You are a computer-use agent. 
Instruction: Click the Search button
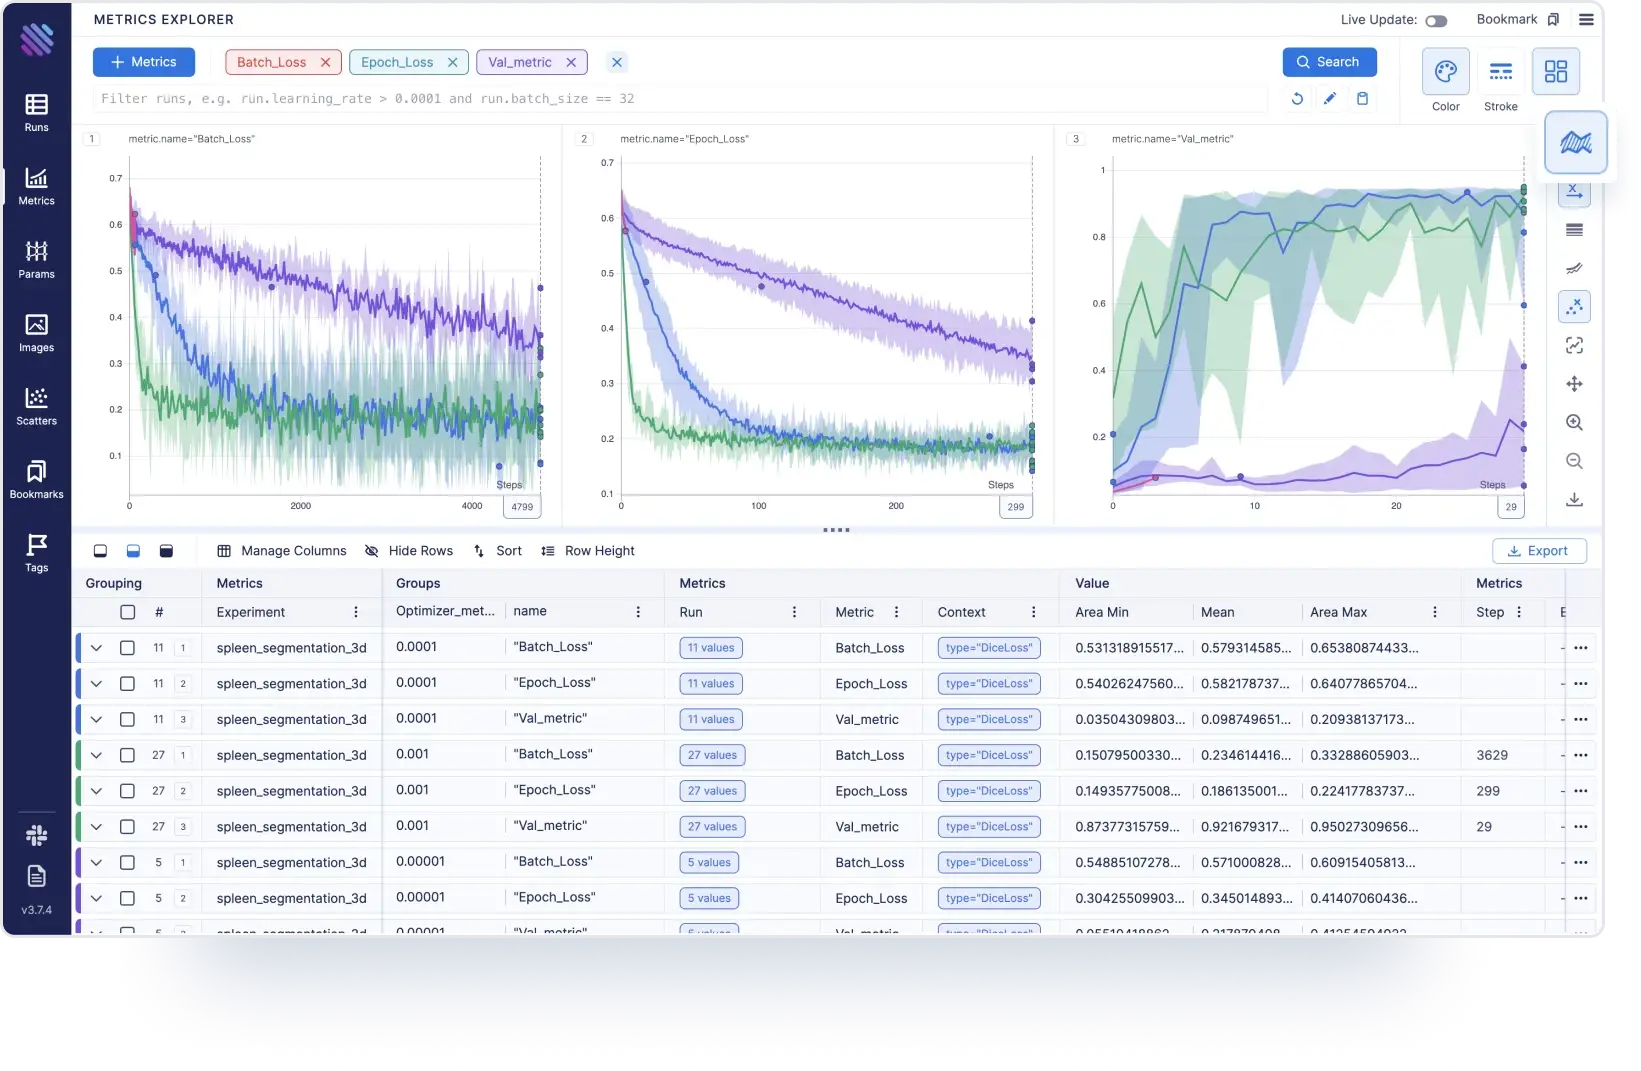pos(1329,62)
